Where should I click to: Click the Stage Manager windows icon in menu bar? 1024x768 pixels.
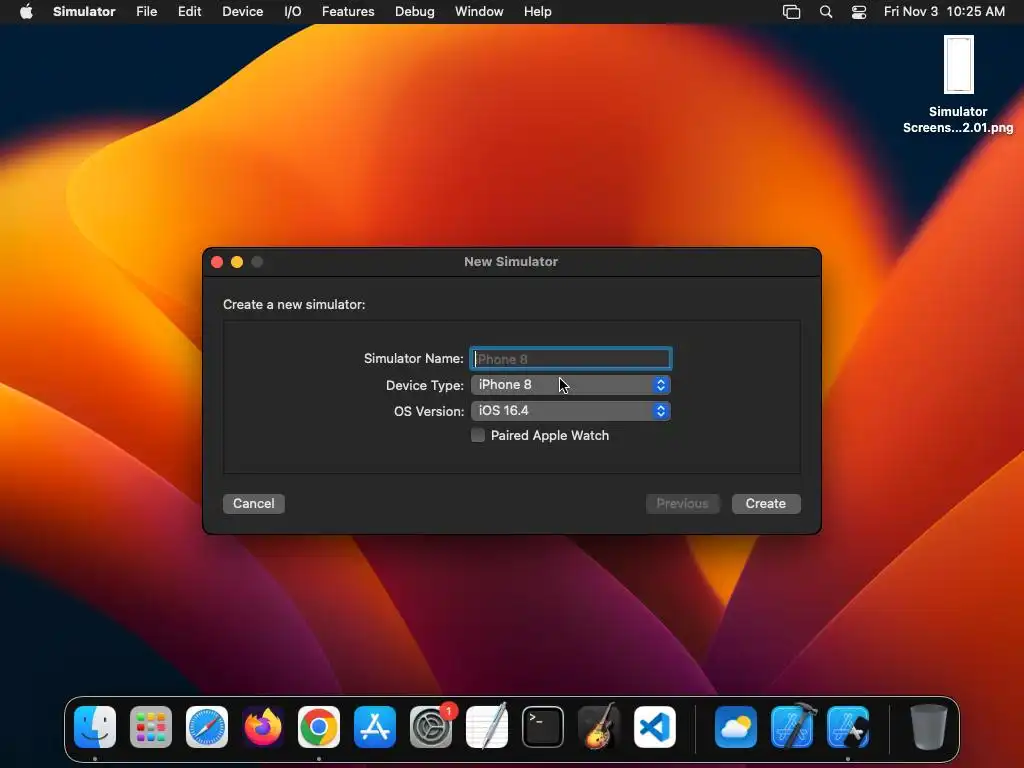point(792,12)
